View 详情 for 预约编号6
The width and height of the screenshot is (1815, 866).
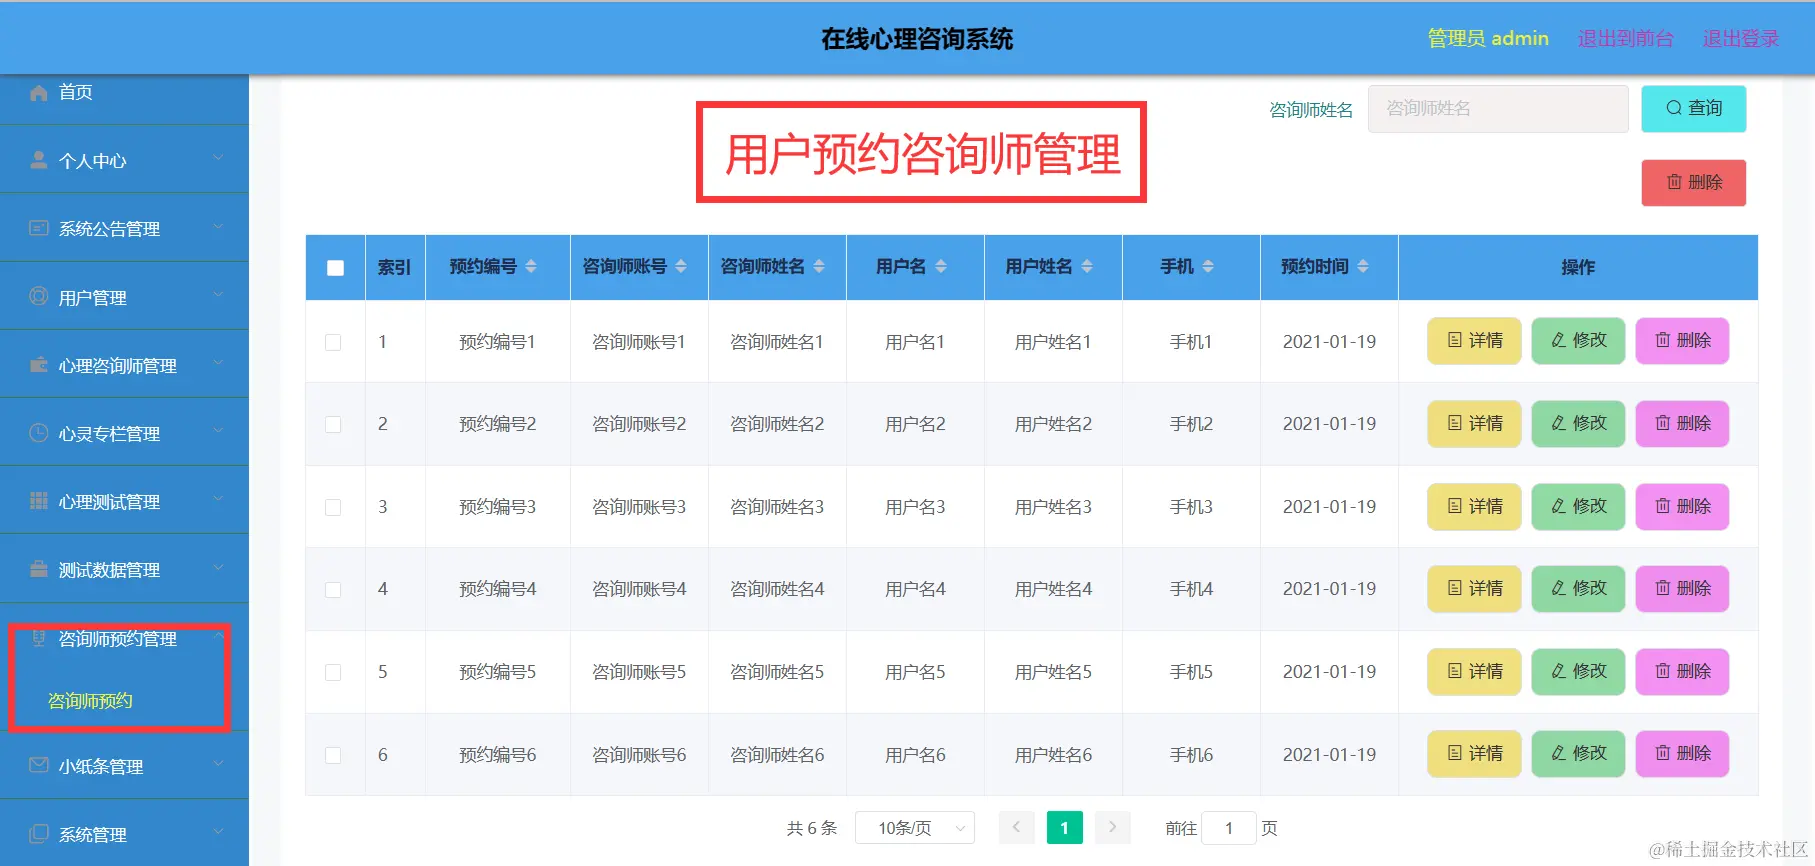(1474, 753)
